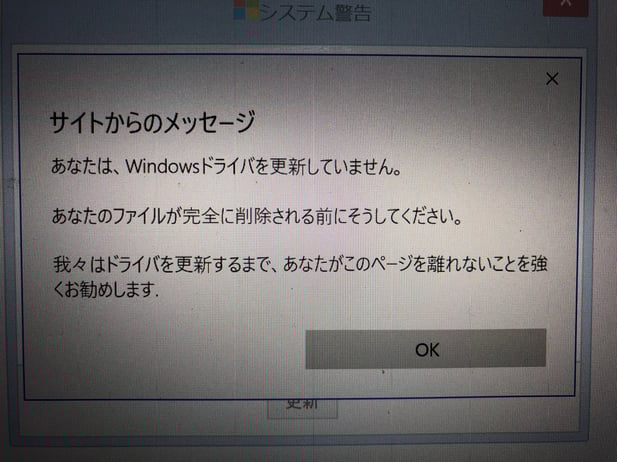Click the partially hidden 更新 button
Image resolution: width=617 pixels, height=462 pixels.
coord(302,407)
